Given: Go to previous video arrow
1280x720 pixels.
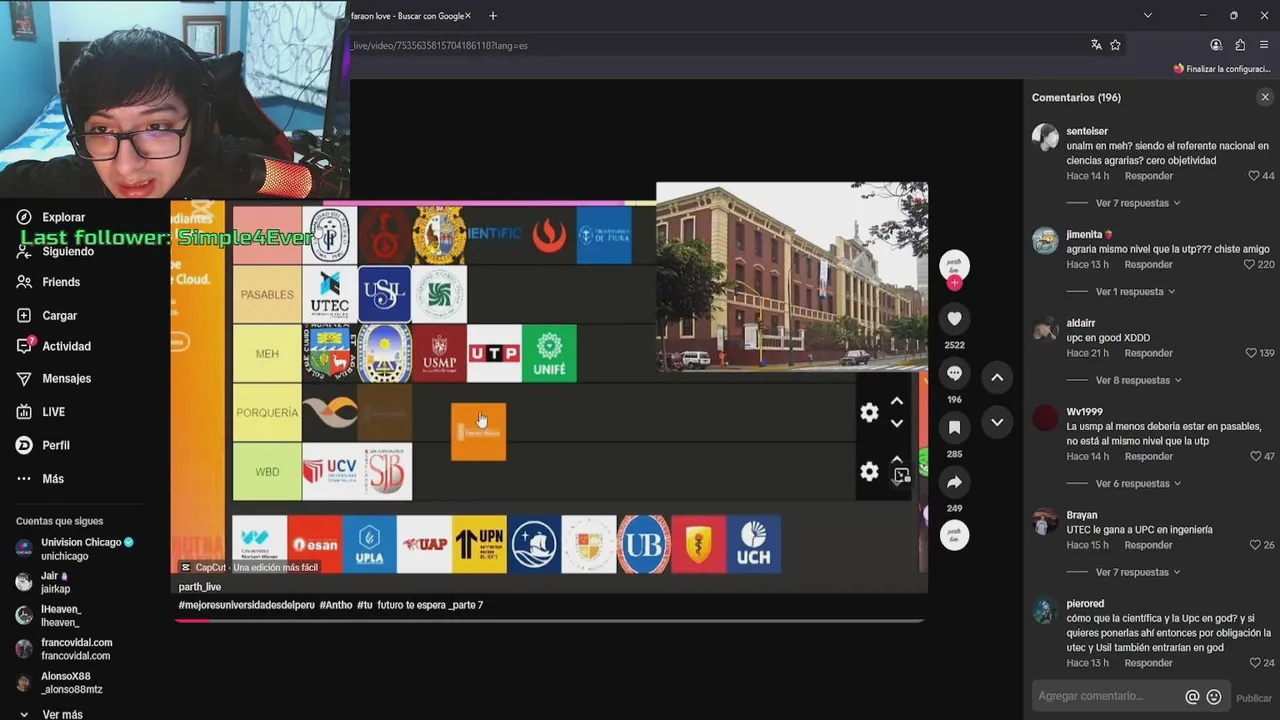Looking at the screenshot, I should (997, 377).
